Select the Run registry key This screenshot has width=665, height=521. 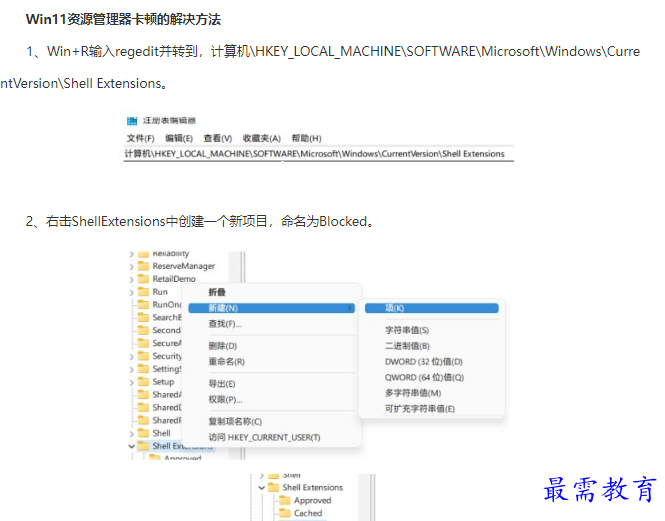click(160, 292)
